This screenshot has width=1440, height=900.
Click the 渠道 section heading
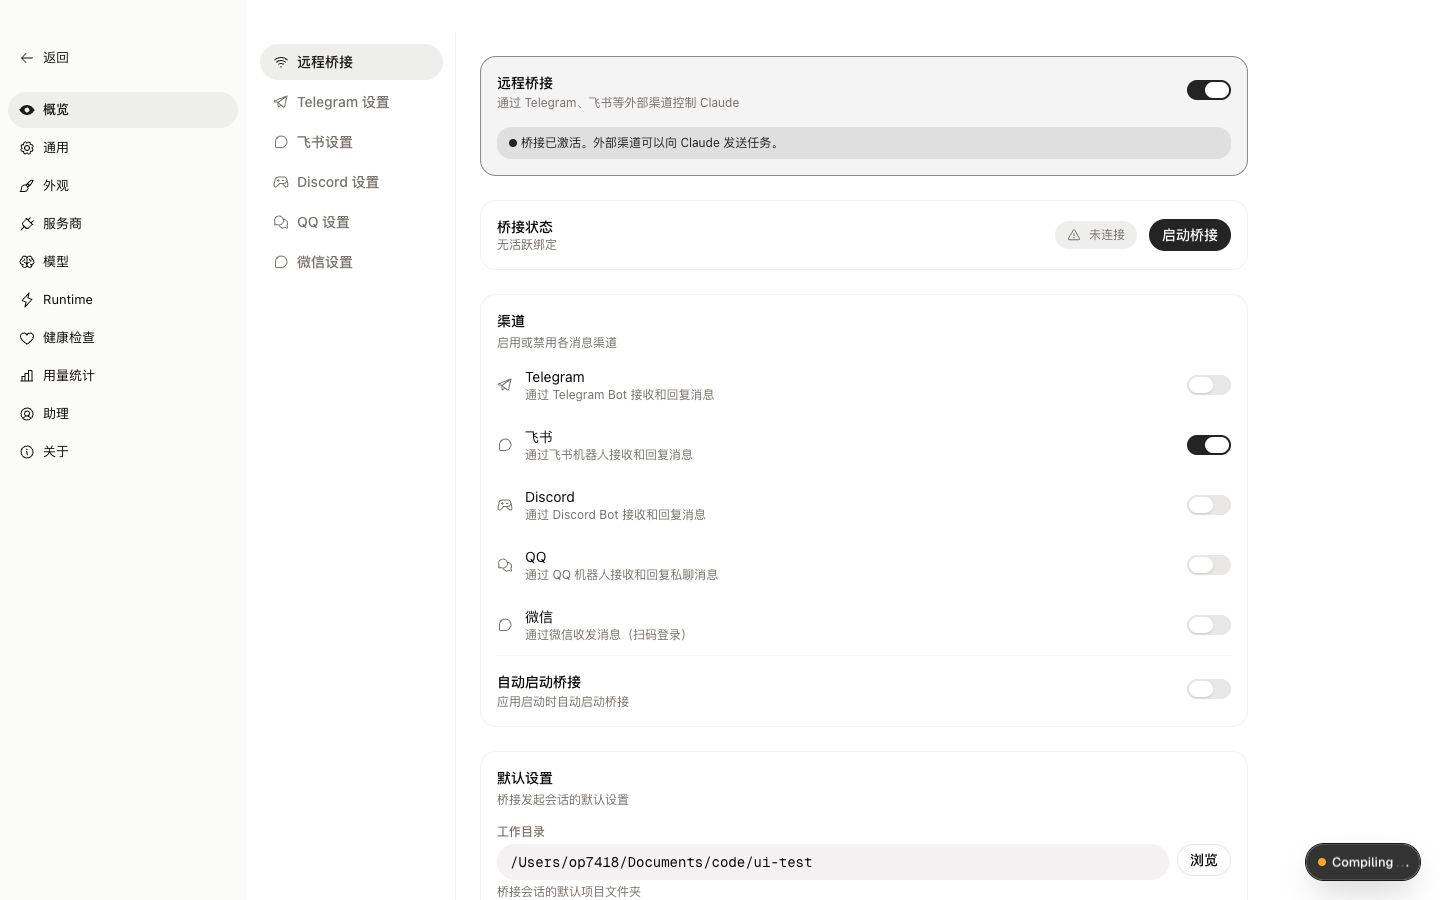click(511, 321)
